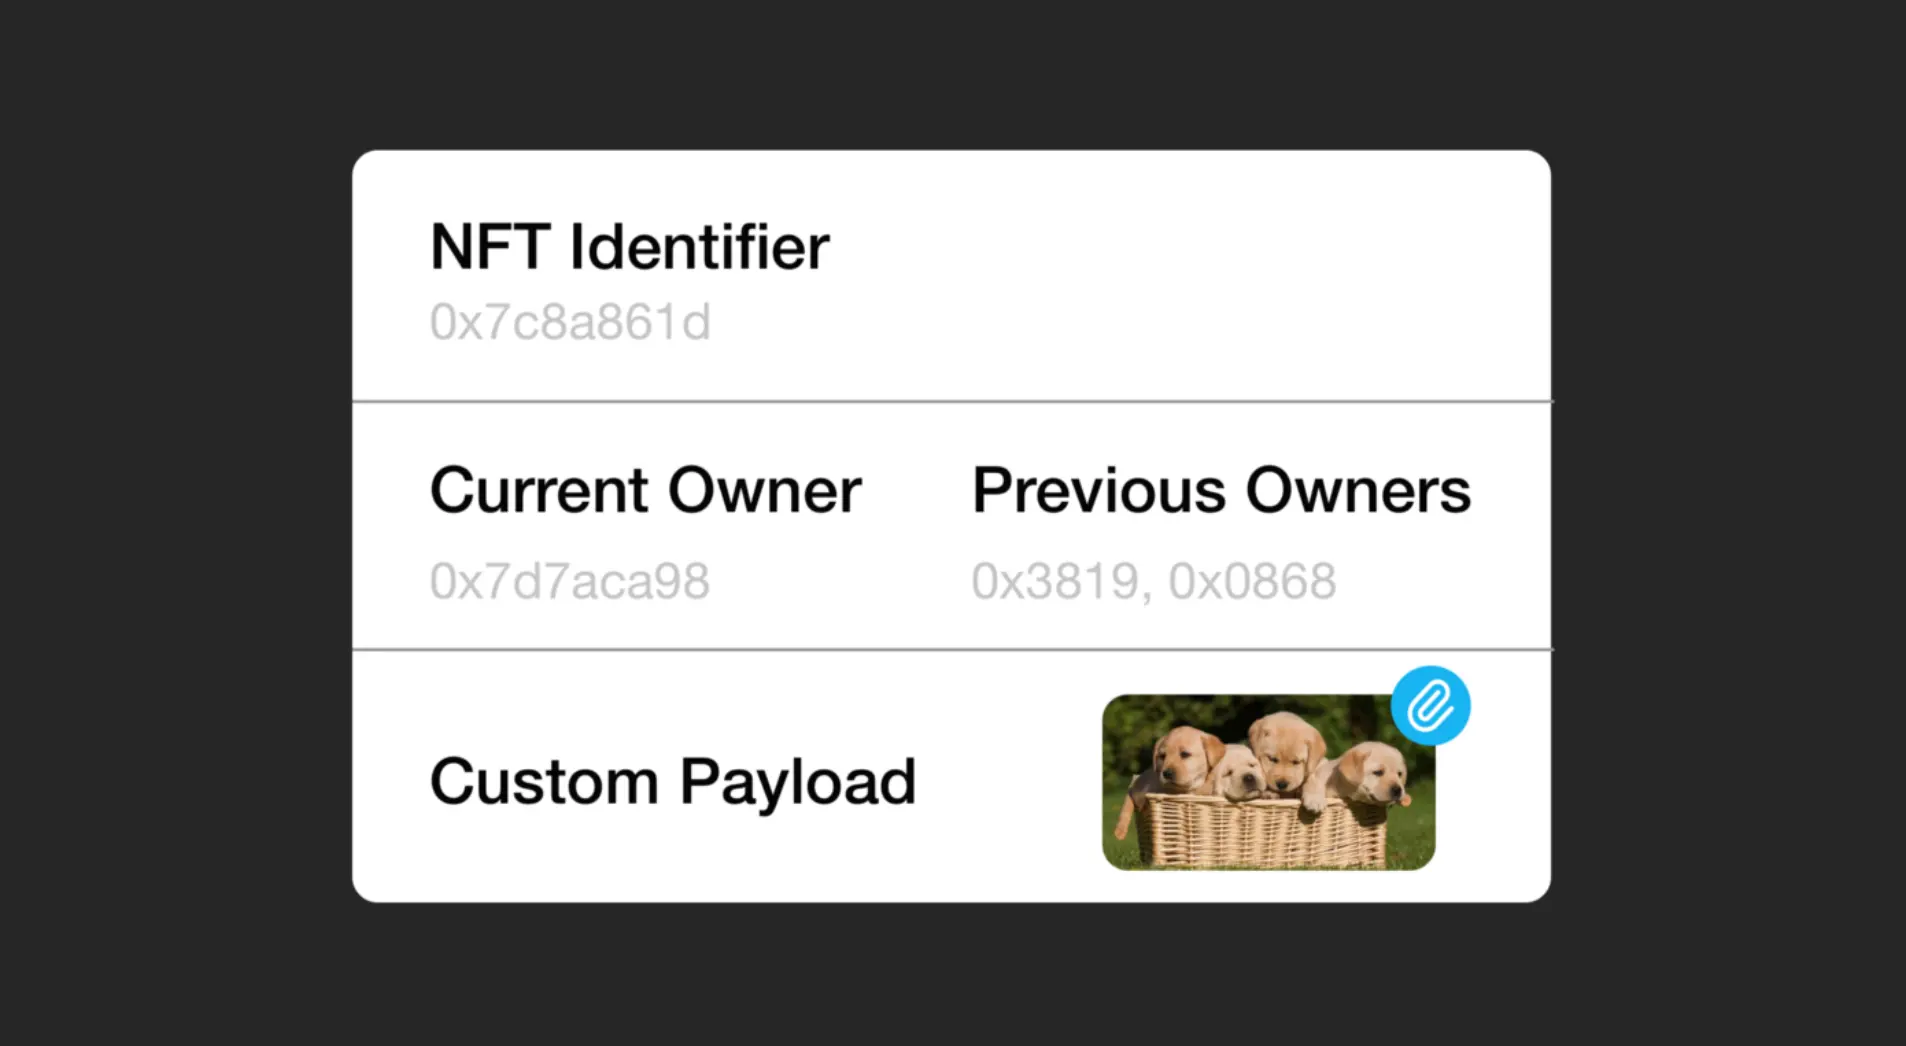Select previous owner address 0x0868
The image size is (1906, 1046).
pos(1252,581)
